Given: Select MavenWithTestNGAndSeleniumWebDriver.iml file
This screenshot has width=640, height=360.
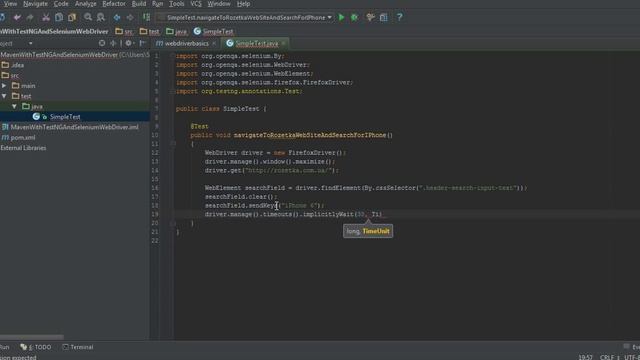Looking at the screenshot, I should point(75,127).
